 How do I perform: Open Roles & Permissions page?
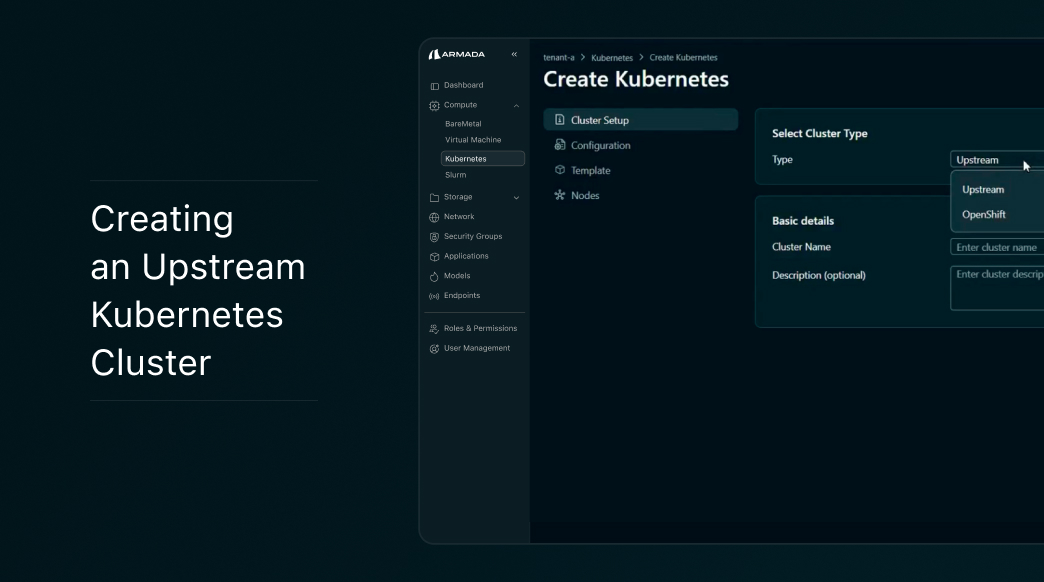pos(480,329)
